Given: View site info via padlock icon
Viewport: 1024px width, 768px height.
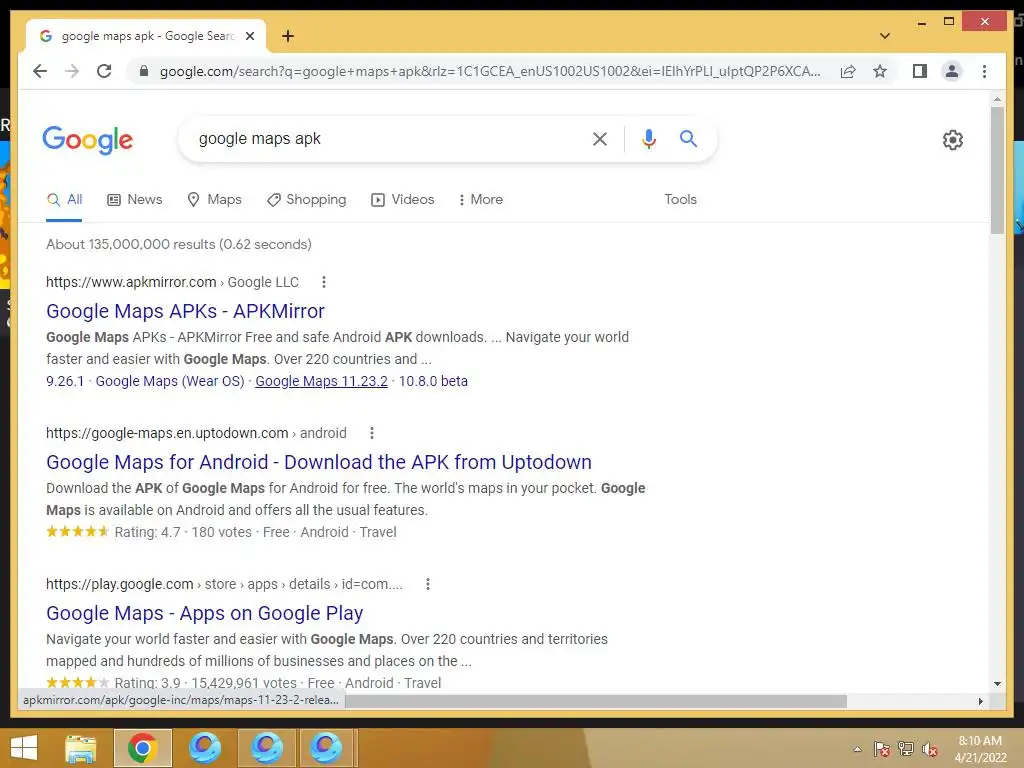Looking at the screenshot, I should click(144, 71).
